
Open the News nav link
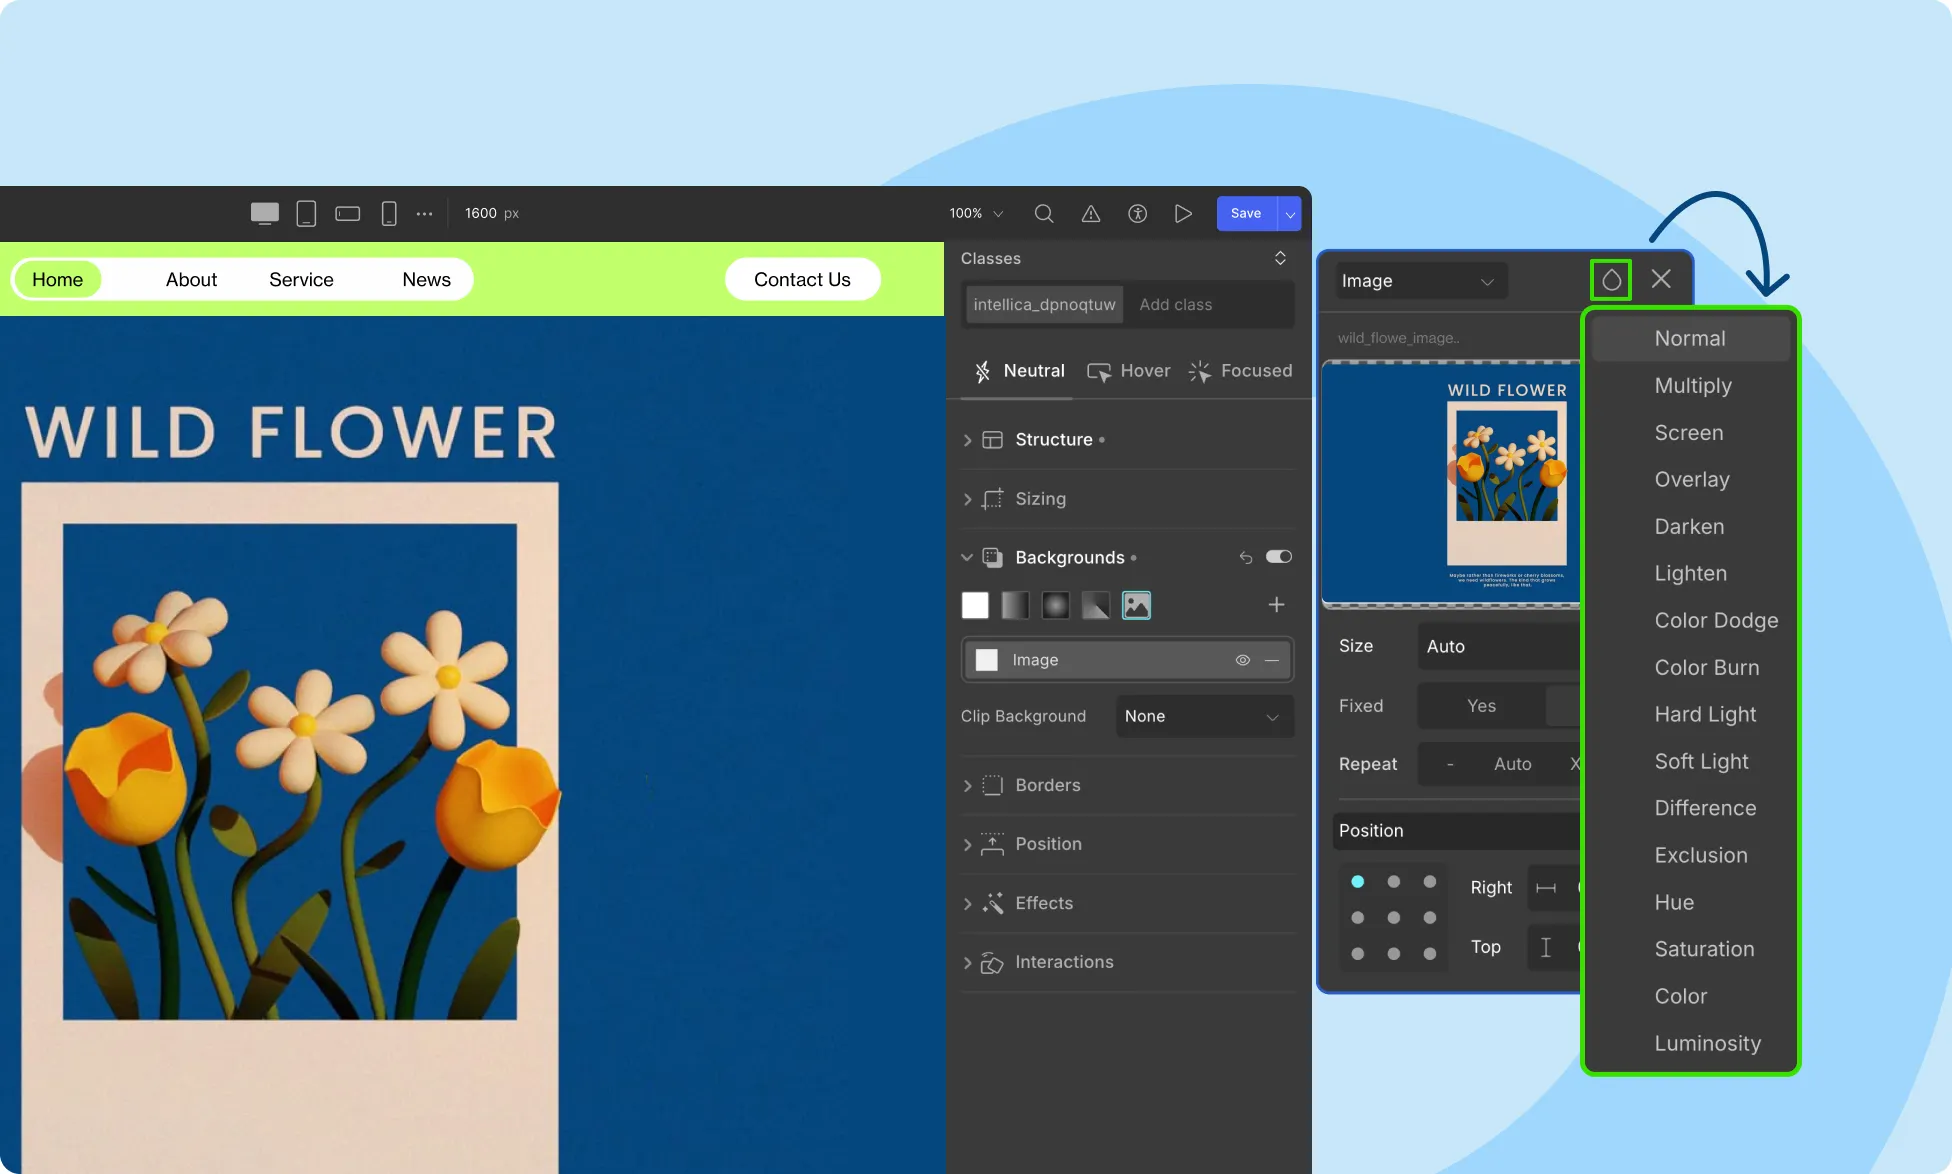426,280
